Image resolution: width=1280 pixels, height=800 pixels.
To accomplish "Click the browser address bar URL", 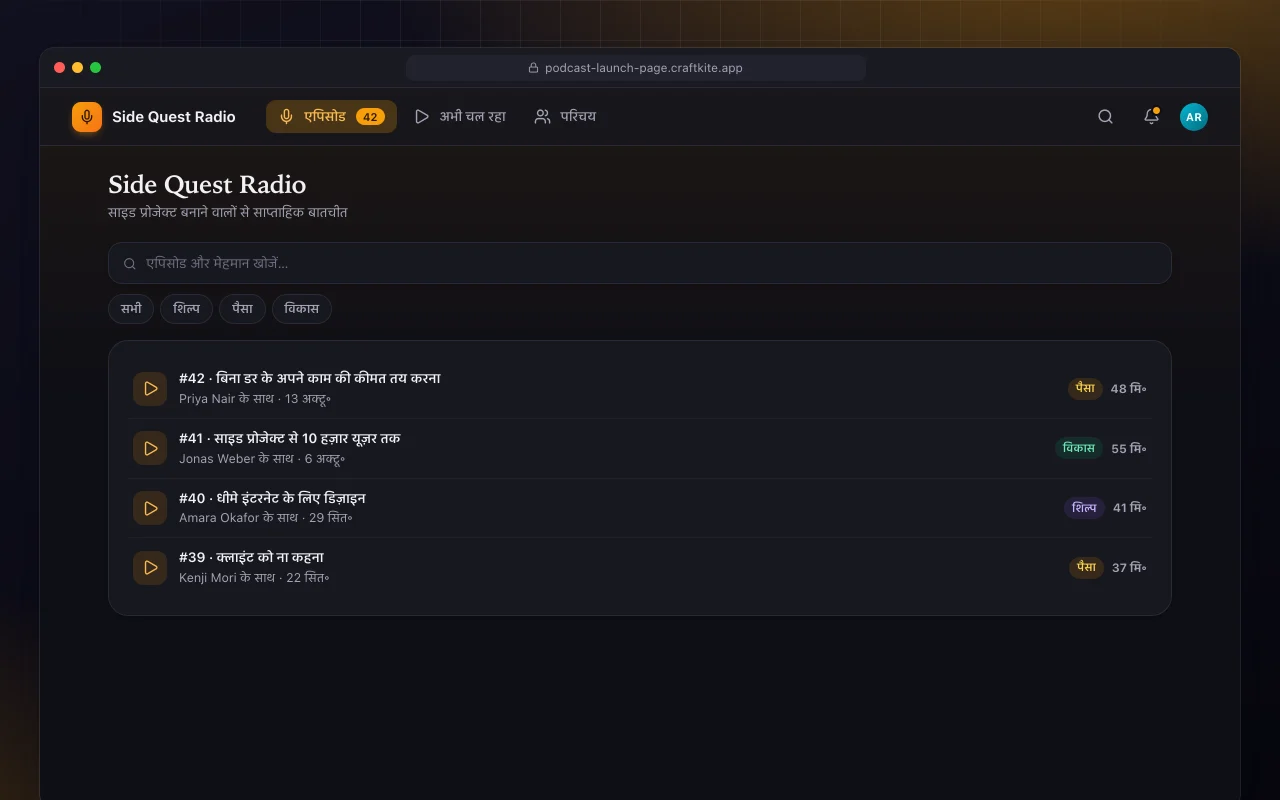I will [643, 68].
